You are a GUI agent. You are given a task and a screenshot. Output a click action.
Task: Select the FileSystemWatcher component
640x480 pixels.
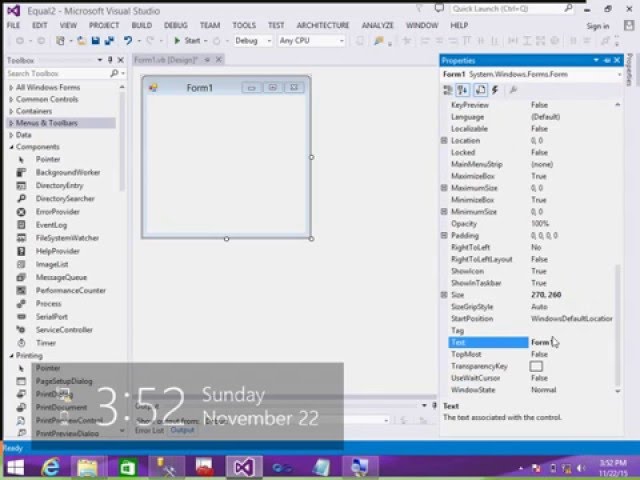tap(67, 238)
